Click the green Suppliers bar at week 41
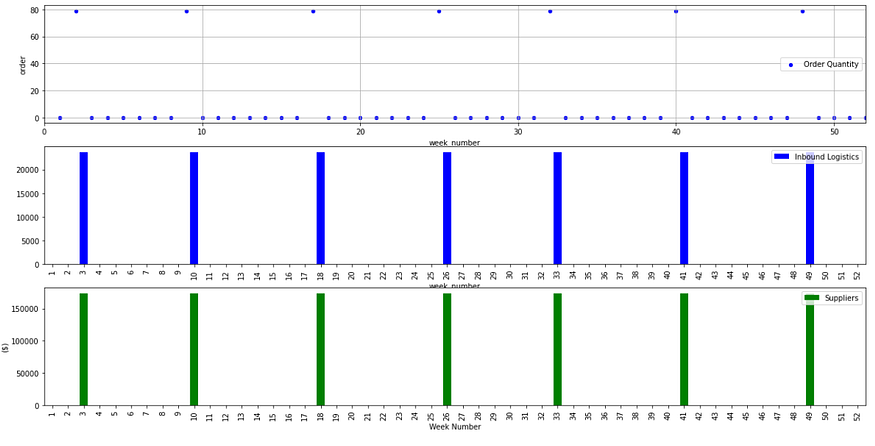The width and height of the screenshot is (875, 446). (x=684, y=349)
